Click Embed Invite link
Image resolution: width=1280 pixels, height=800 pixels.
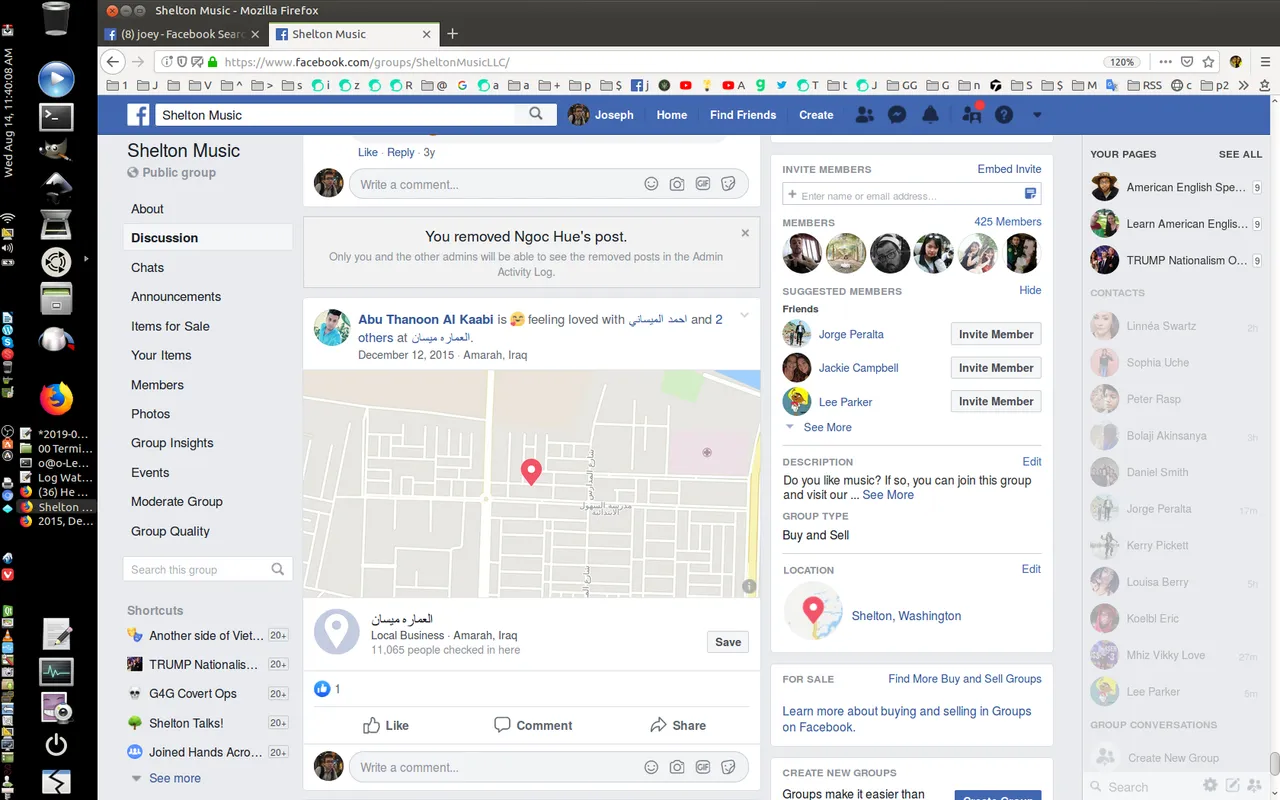1009,169
